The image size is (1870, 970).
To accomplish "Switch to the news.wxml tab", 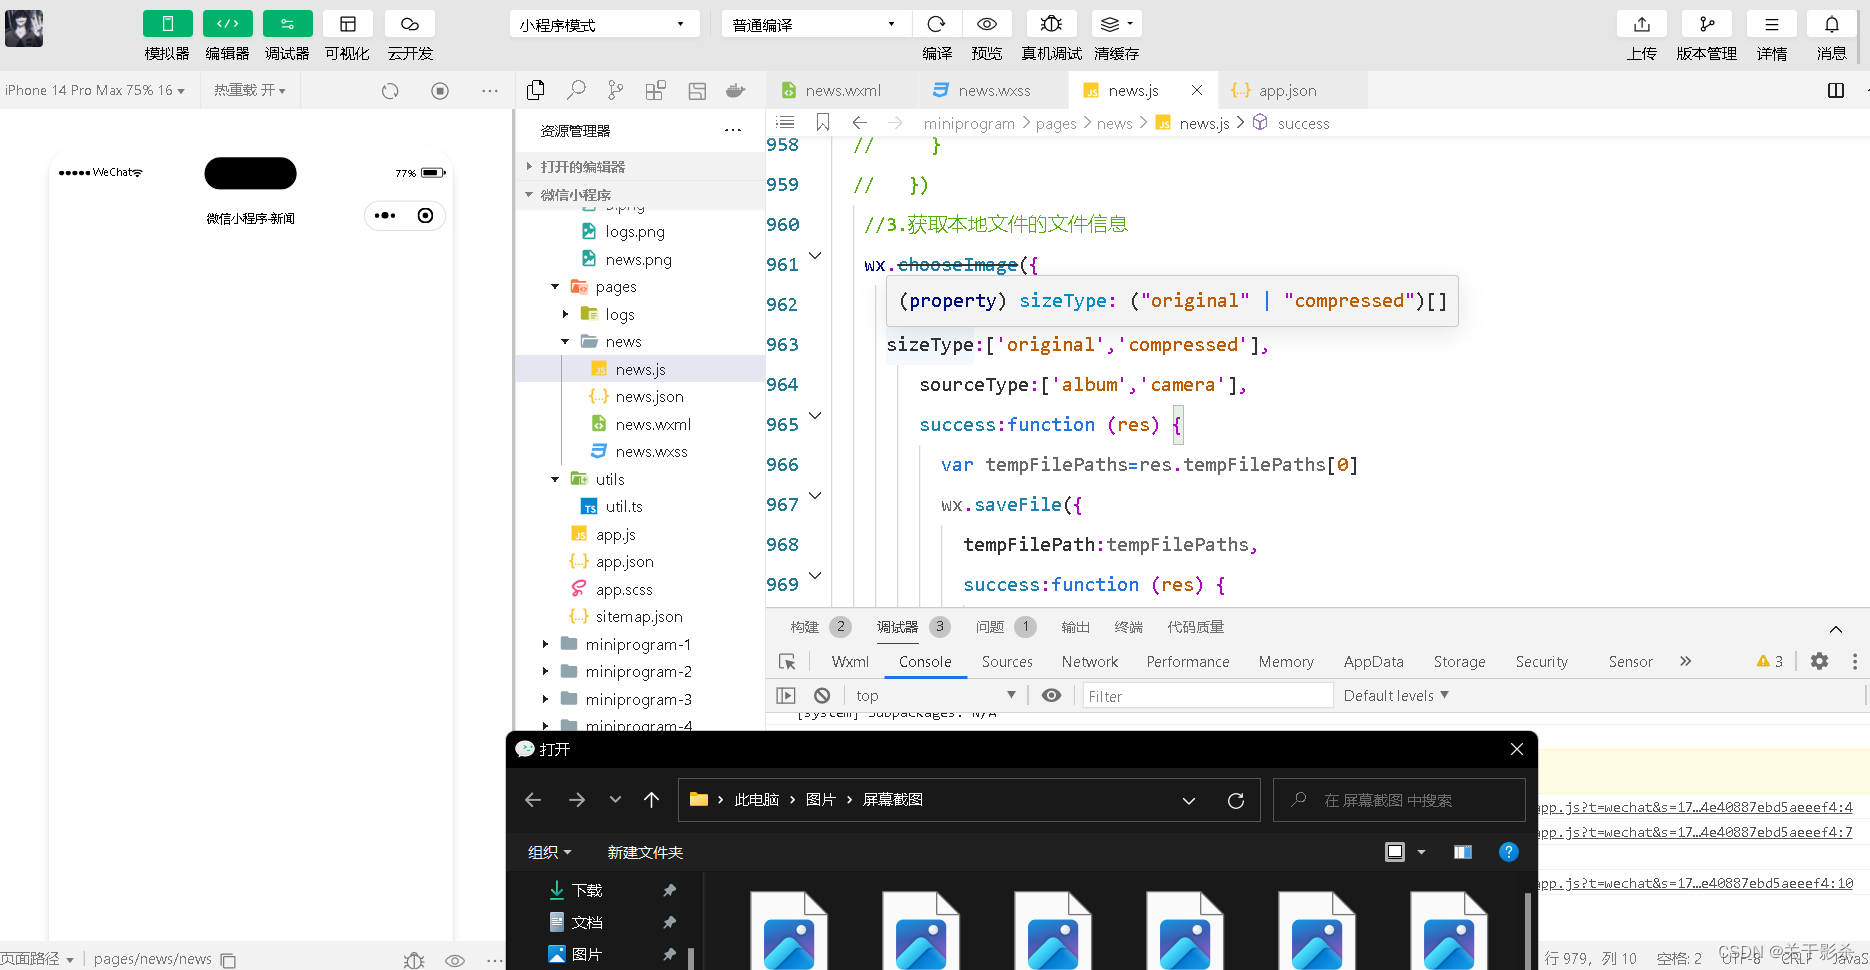I will [x=842, y=90].
